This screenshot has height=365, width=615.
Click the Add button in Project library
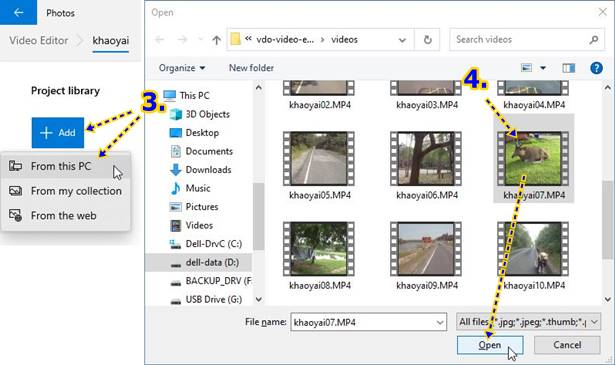[58, 133]
